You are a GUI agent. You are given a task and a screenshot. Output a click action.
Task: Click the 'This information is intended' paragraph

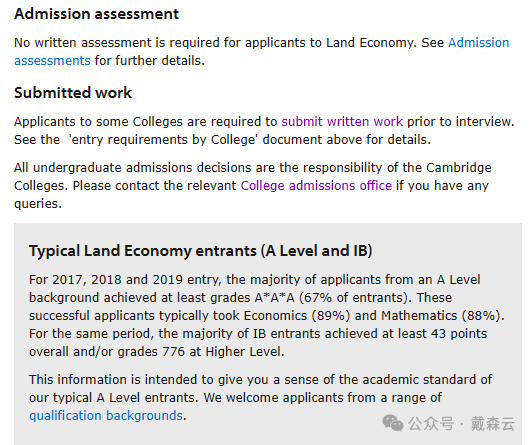coord(261,398)
